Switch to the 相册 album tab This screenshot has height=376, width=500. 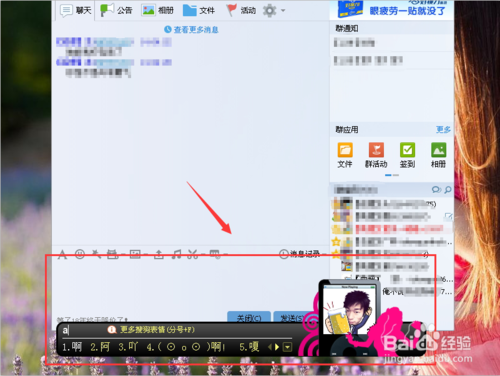click(158, 10)
